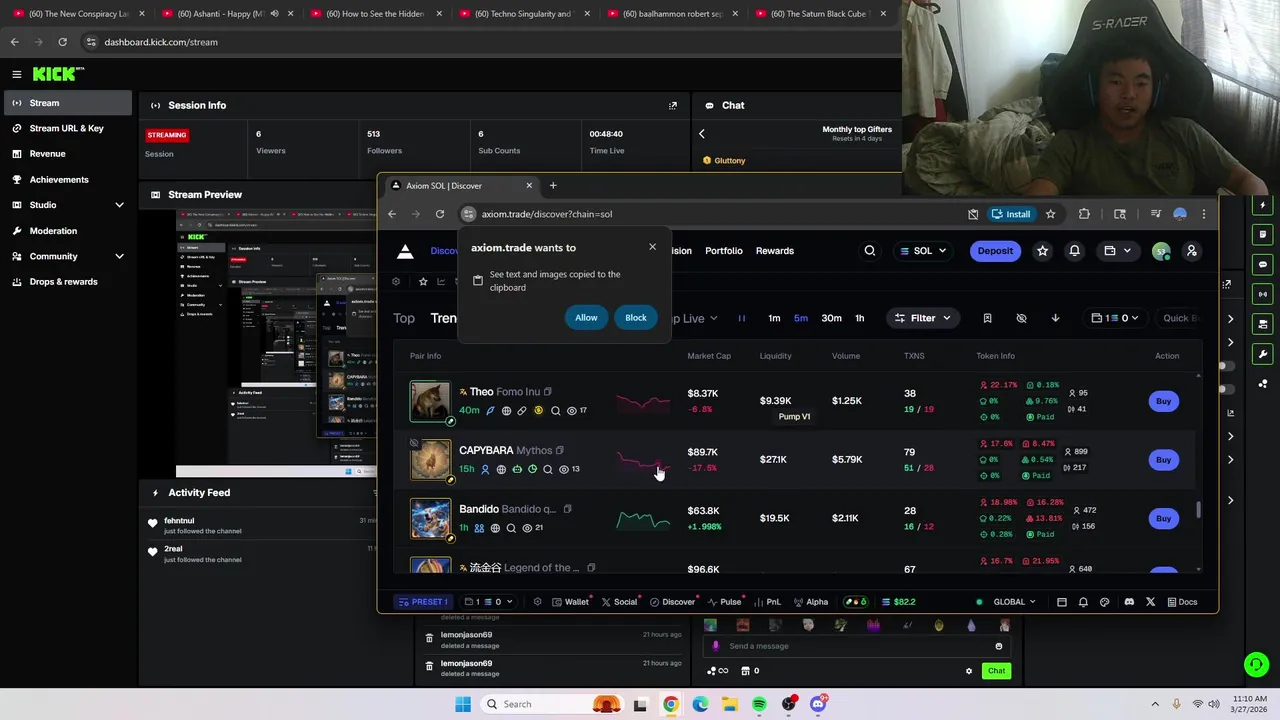Collapse chat panel with left arrow
Screen dimensions: 1280x720
click(701, 133)
